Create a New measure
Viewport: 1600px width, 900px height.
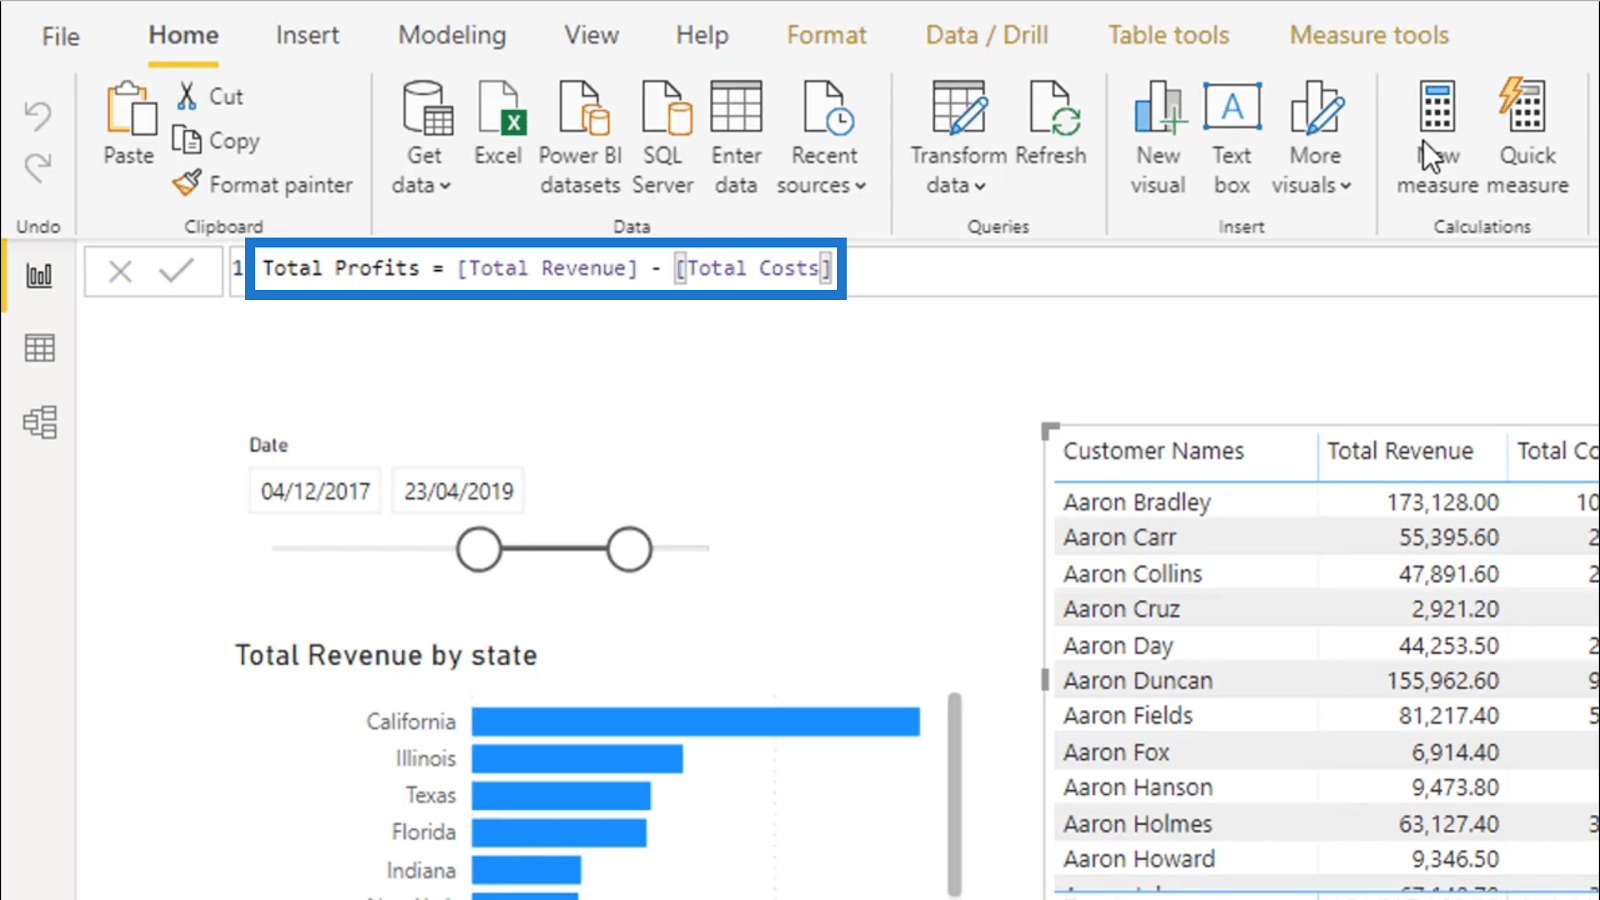(1437, 138)
